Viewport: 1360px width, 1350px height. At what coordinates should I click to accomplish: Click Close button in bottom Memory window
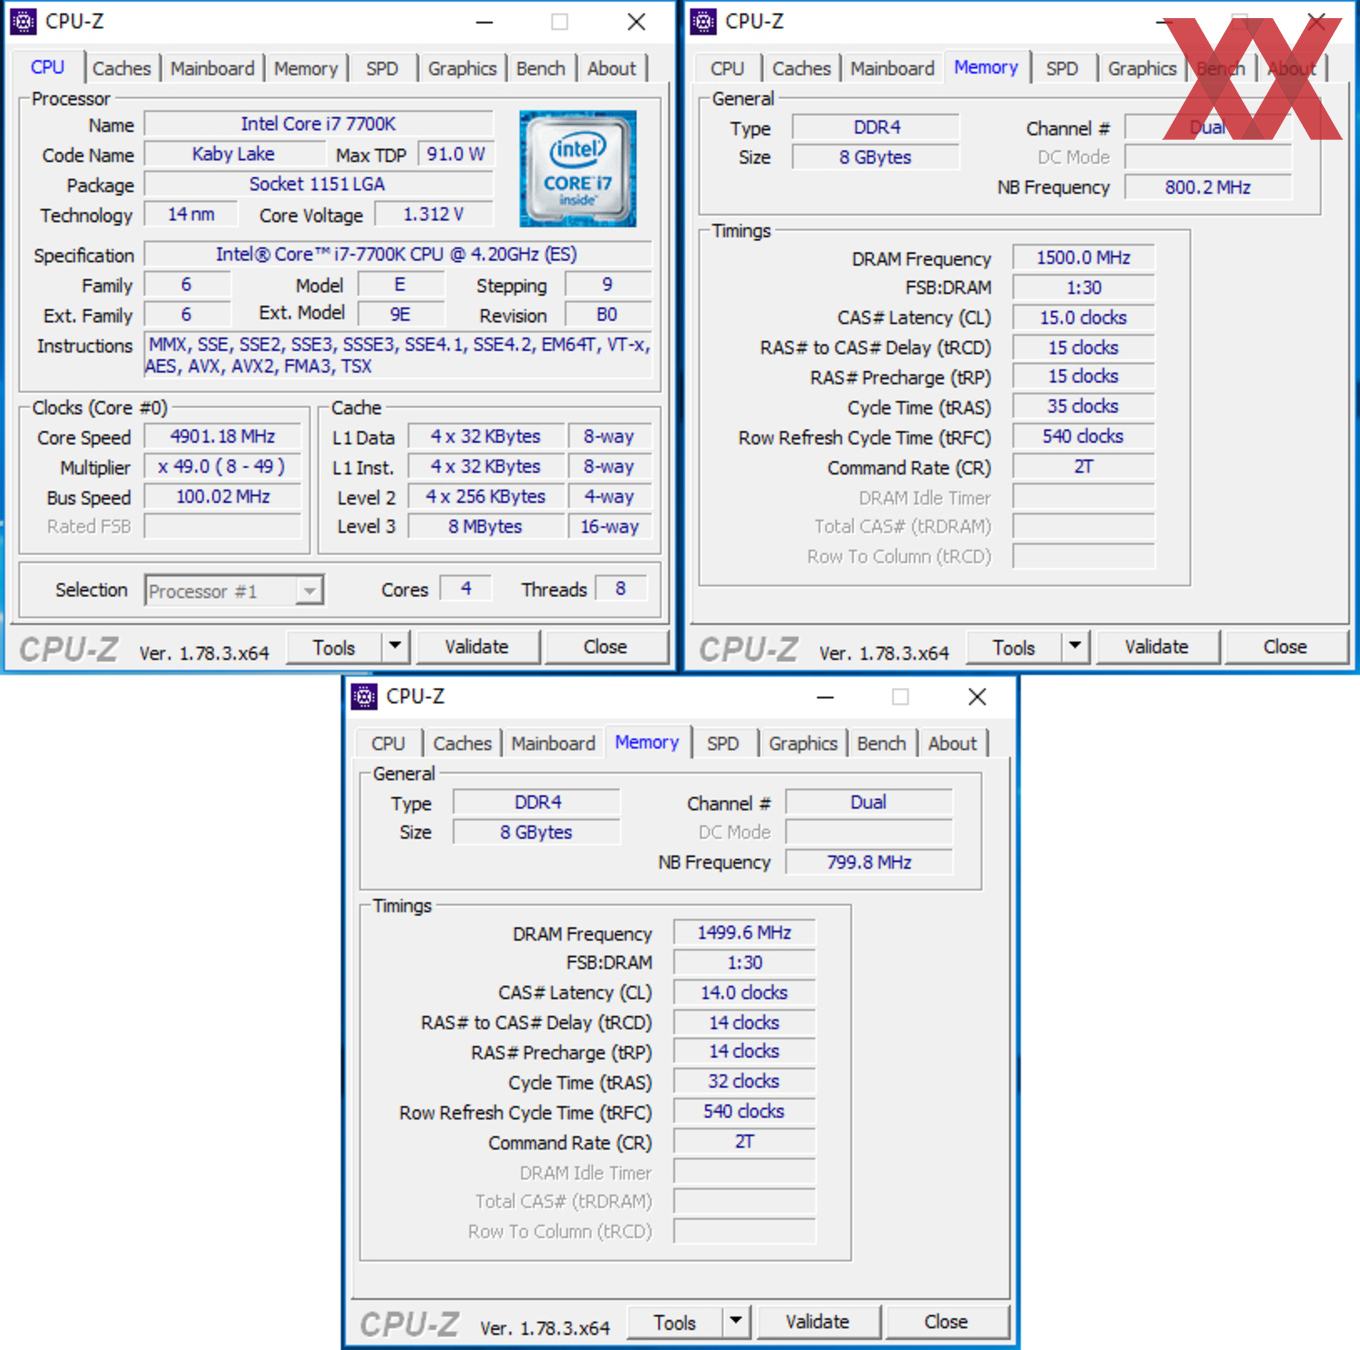pyautogui.click(x=946, y=1322)
